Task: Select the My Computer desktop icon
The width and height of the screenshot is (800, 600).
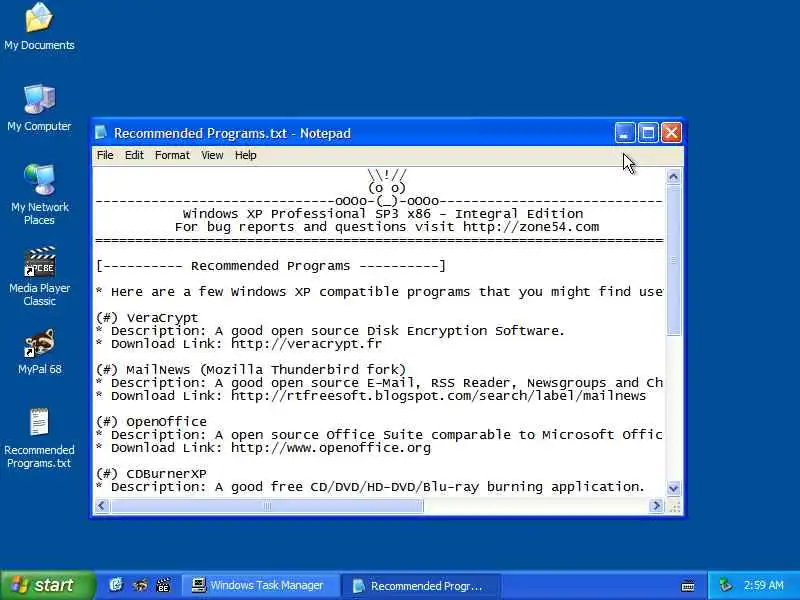Action: tap(39, 108)
